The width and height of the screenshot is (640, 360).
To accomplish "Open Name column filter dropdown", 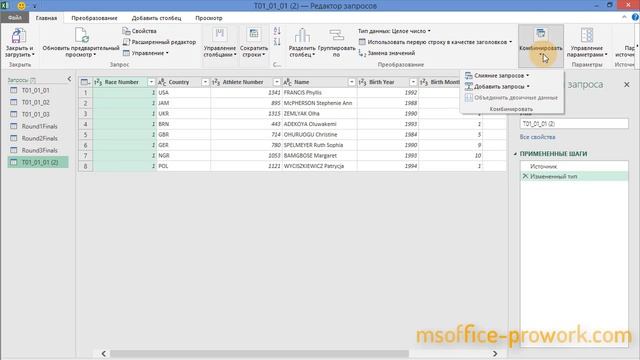I will coord(351,82).
